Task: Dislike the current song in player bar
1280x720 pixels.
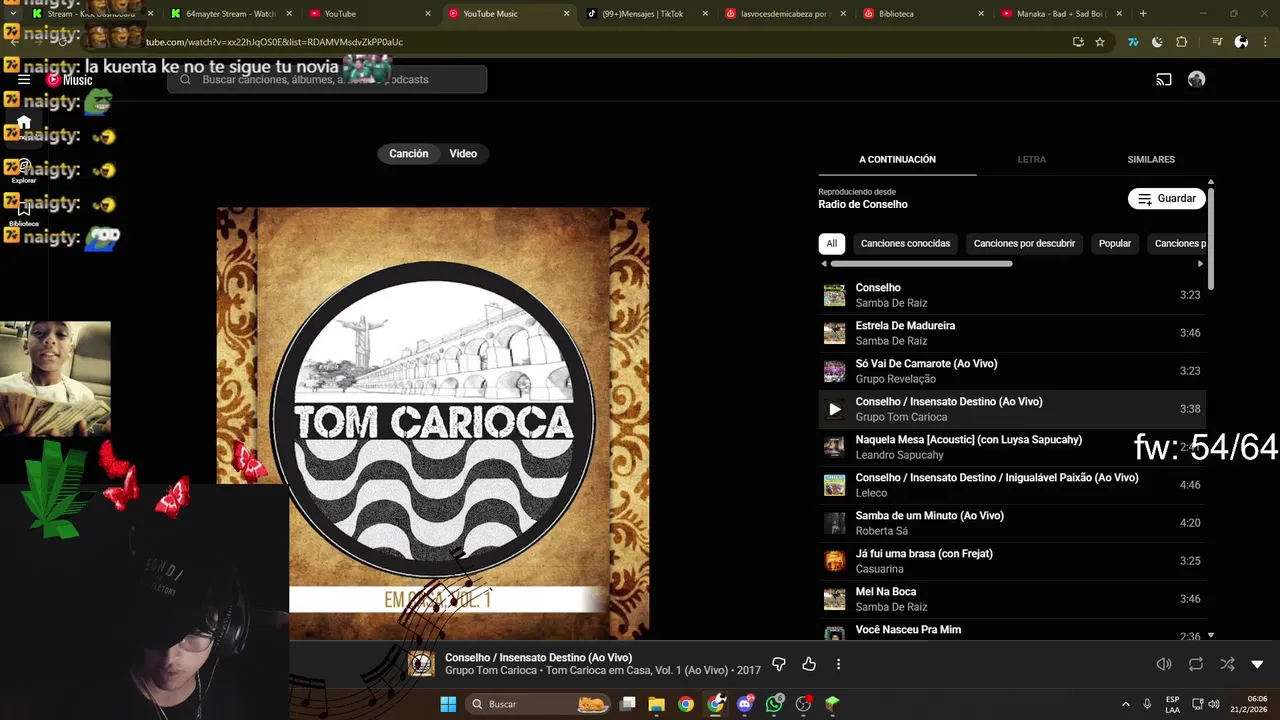Action: point(779,664)
